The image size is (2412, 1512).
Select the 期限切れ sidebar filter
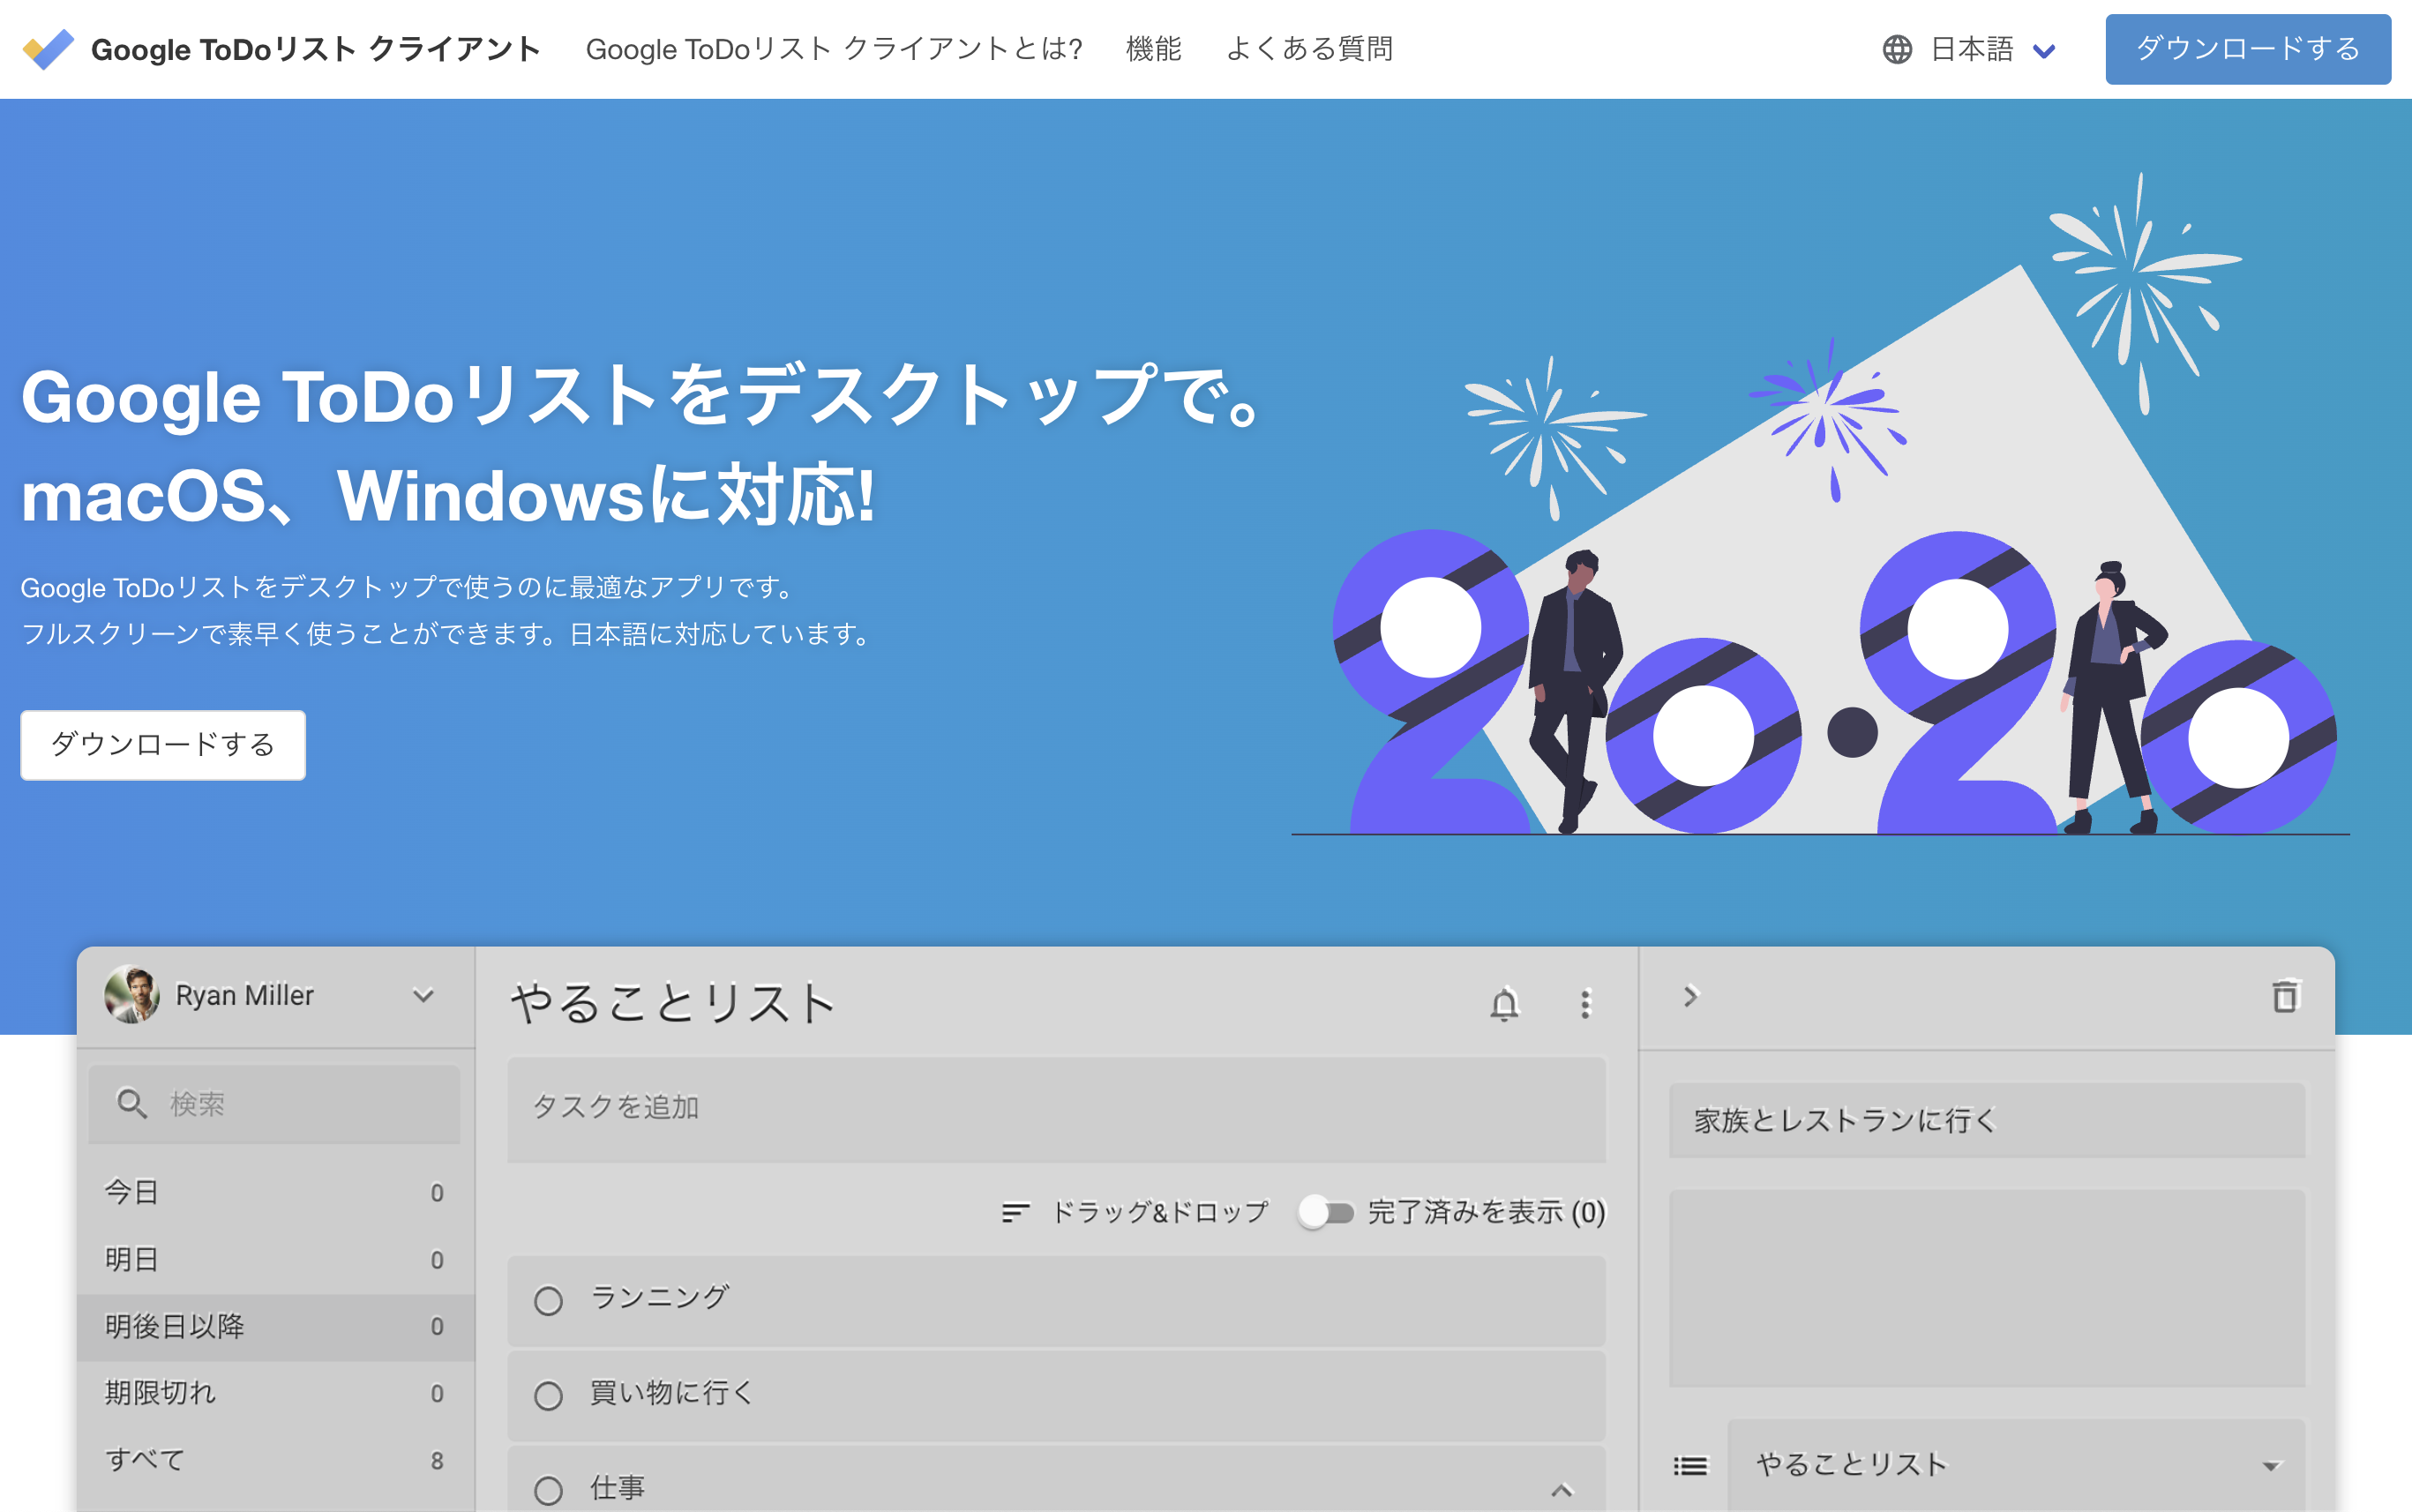click(275, 1393)
